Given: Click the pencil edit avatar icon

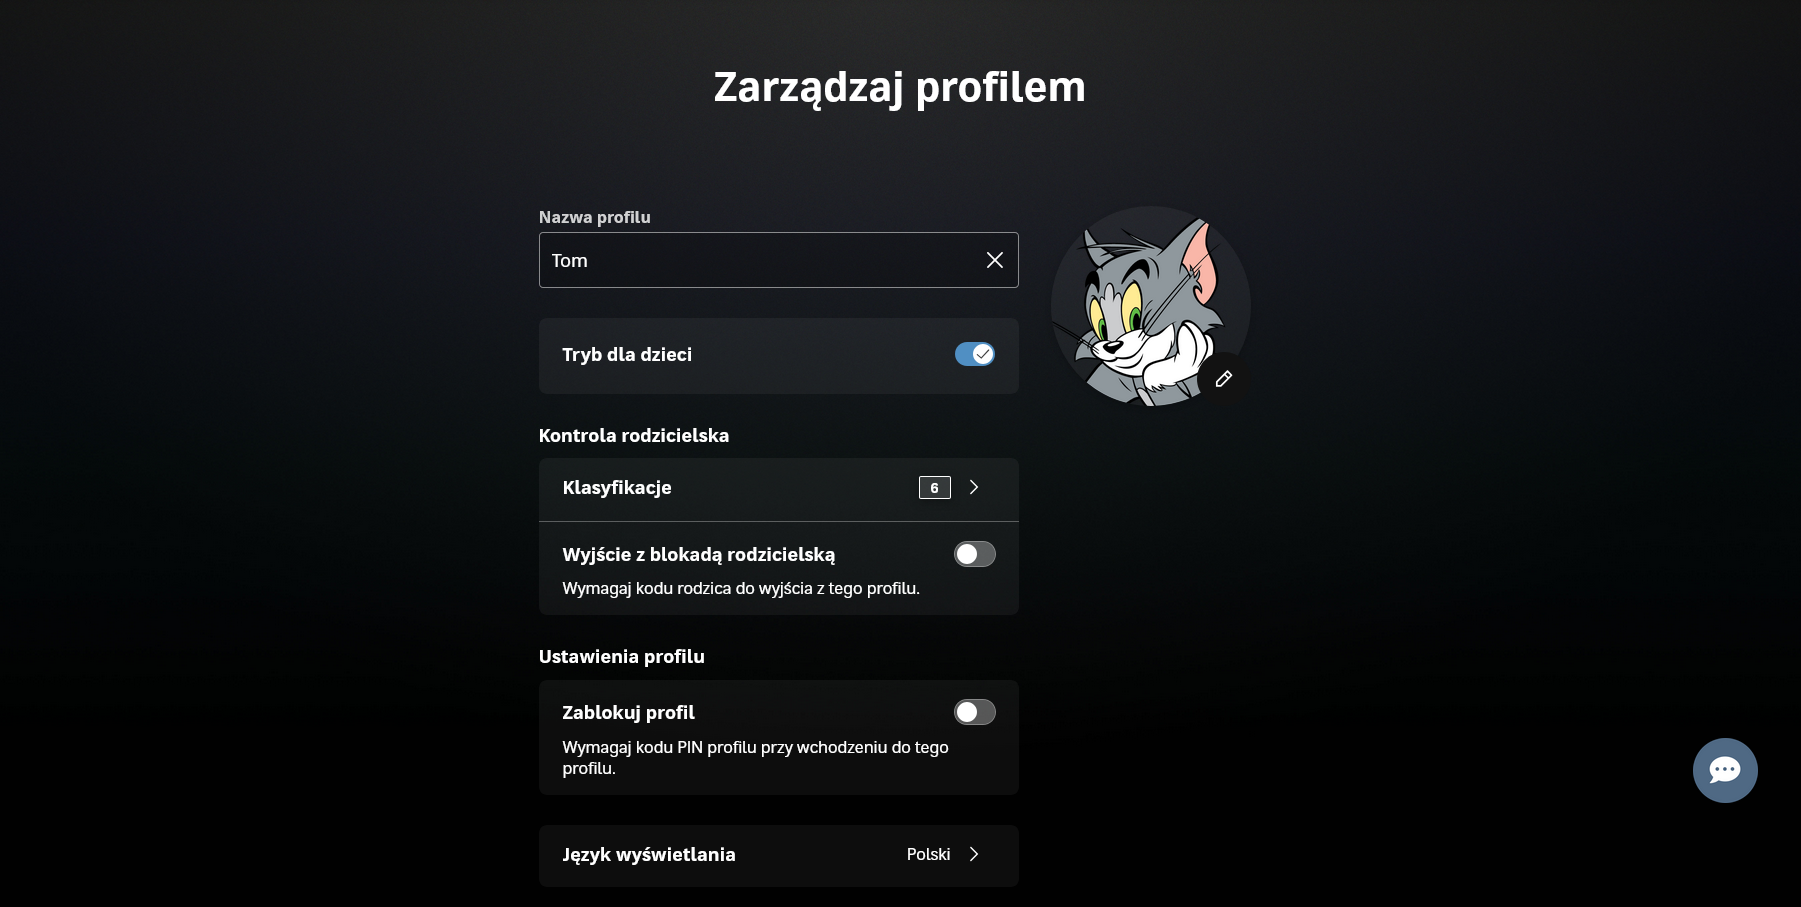Looking at the screenshot, I should click(1223, 379).
